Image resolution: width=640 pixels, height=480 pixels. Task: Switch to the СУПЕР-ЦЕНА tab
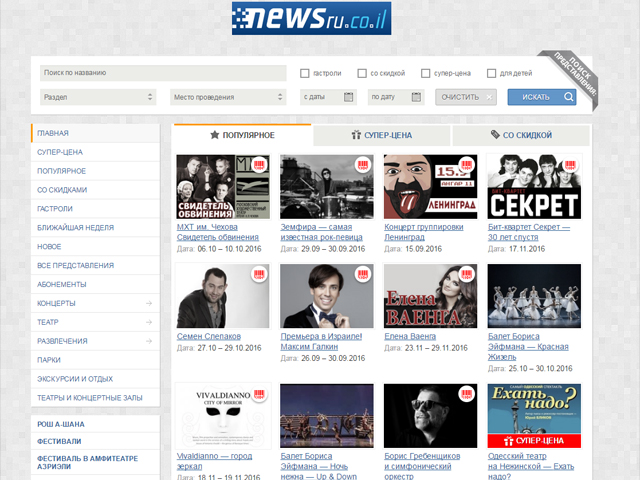pos(382,135)
